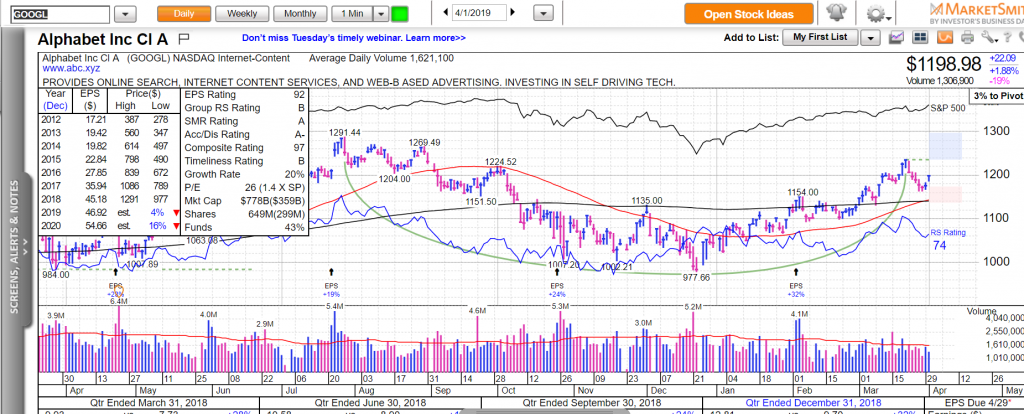Click the flag icon beside Alphabet Inc
The image size is (1024, 414).
click(x=182, y=38)
